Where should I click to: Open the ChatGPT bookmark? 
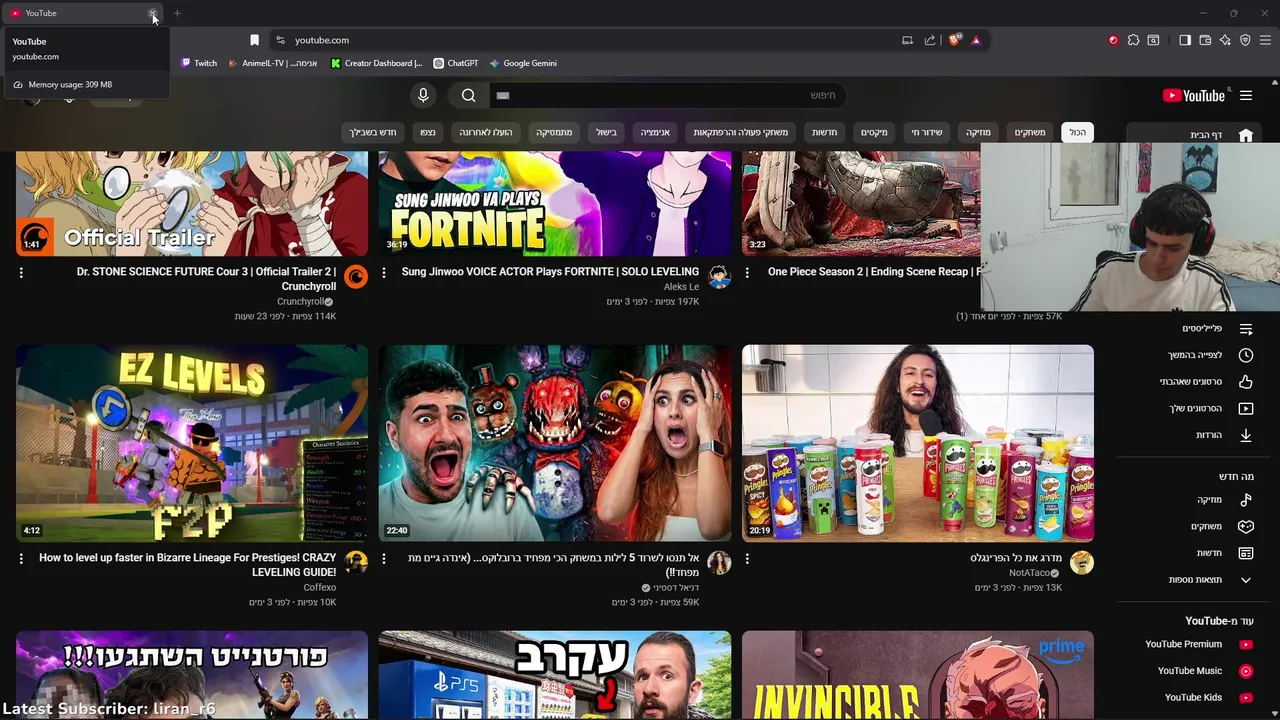click(456, 63)
